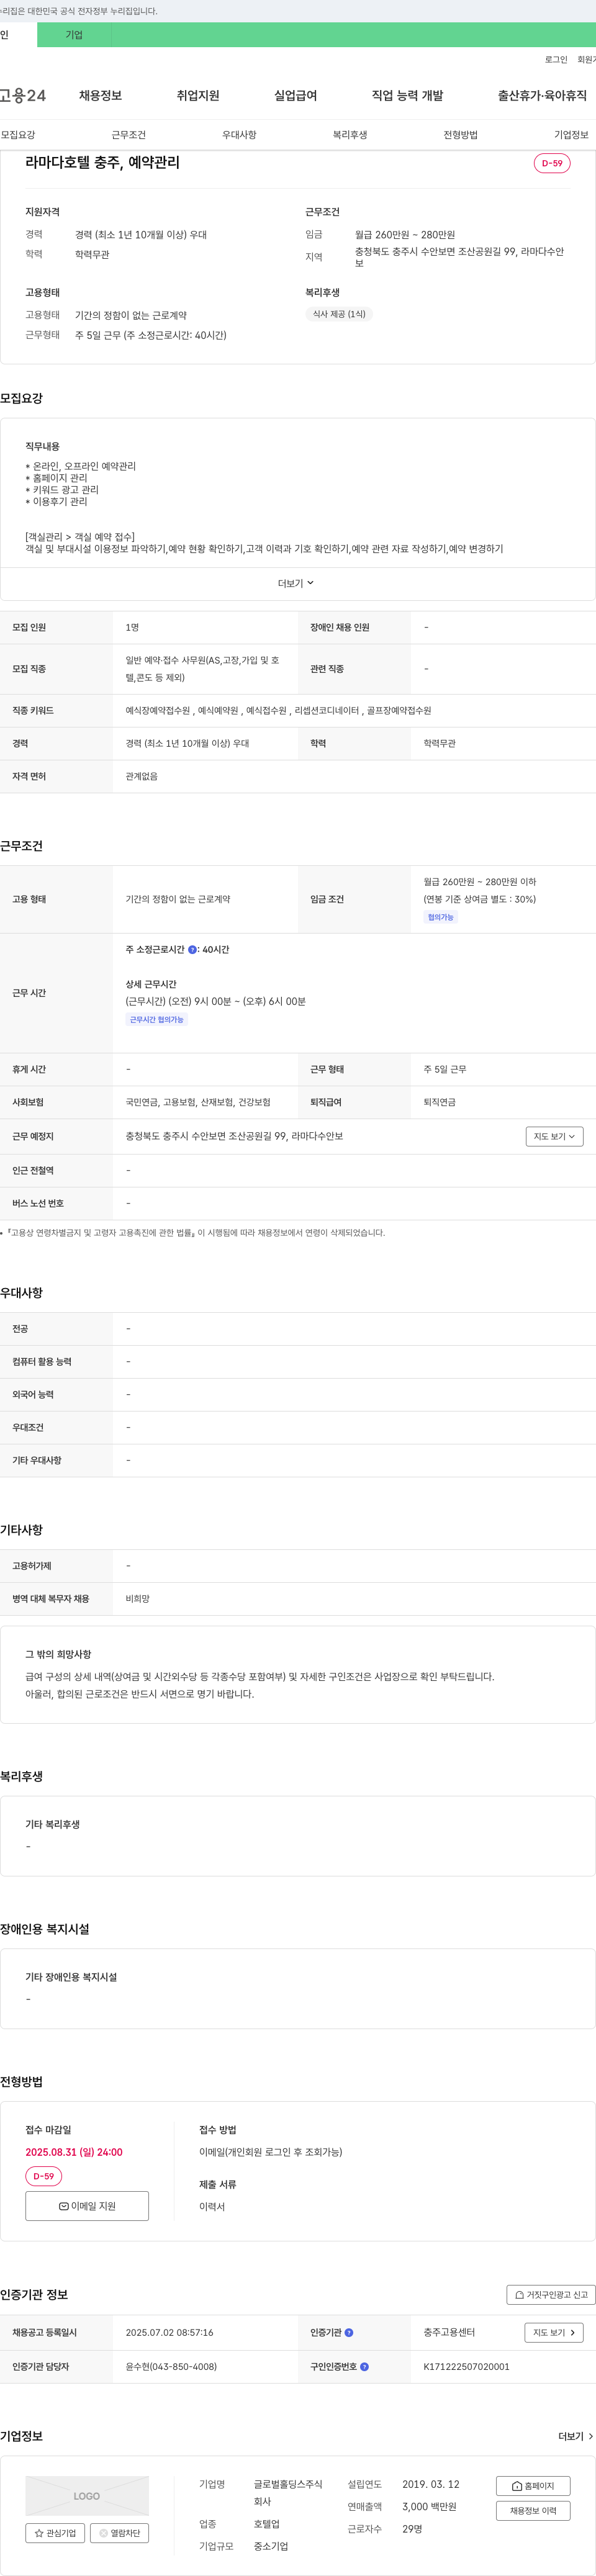Click the registration time 2025.07.02 08:57:16
This screenshot has height=2576, width=596.
coord(169,2333)
